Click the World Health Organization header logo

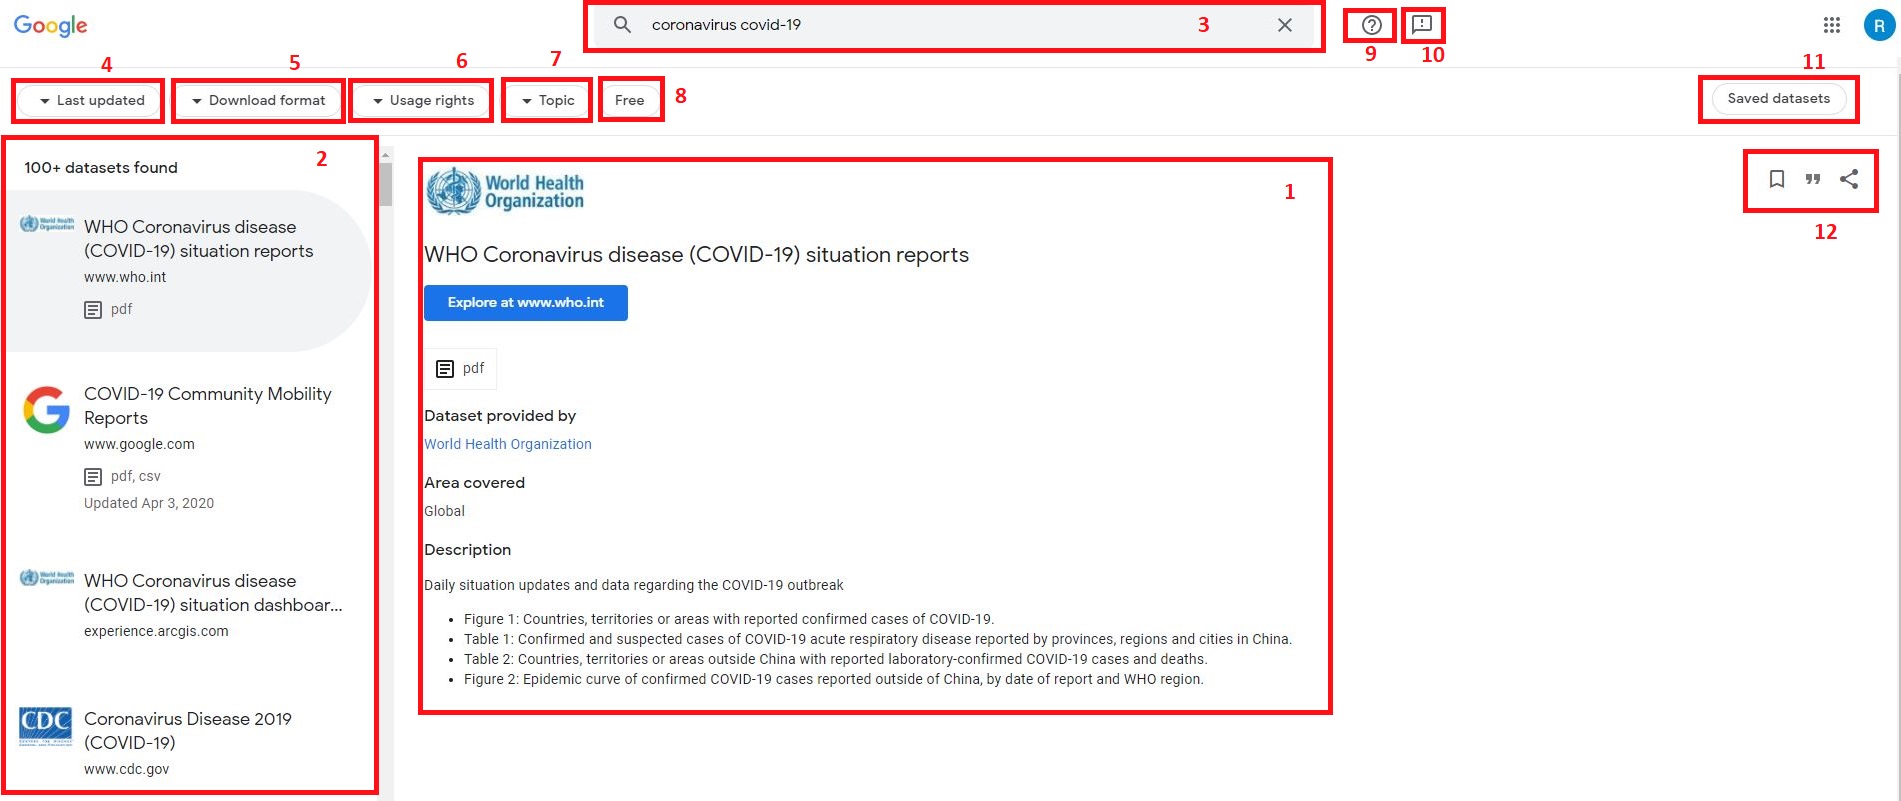point(505,191)
